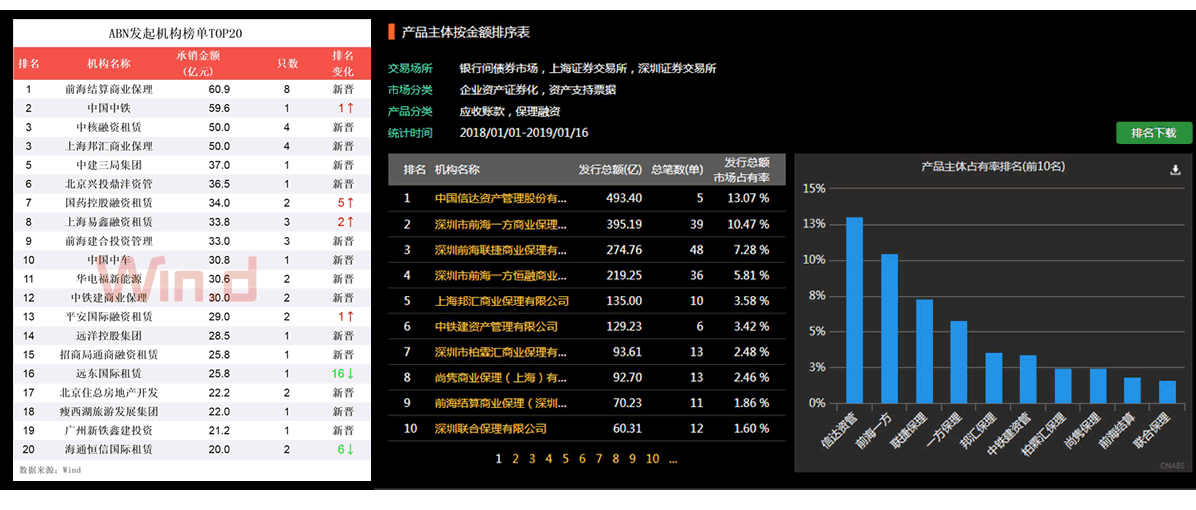Click the 联合保理 bar in chart
1196x510 pixels.
point(1168,392)
